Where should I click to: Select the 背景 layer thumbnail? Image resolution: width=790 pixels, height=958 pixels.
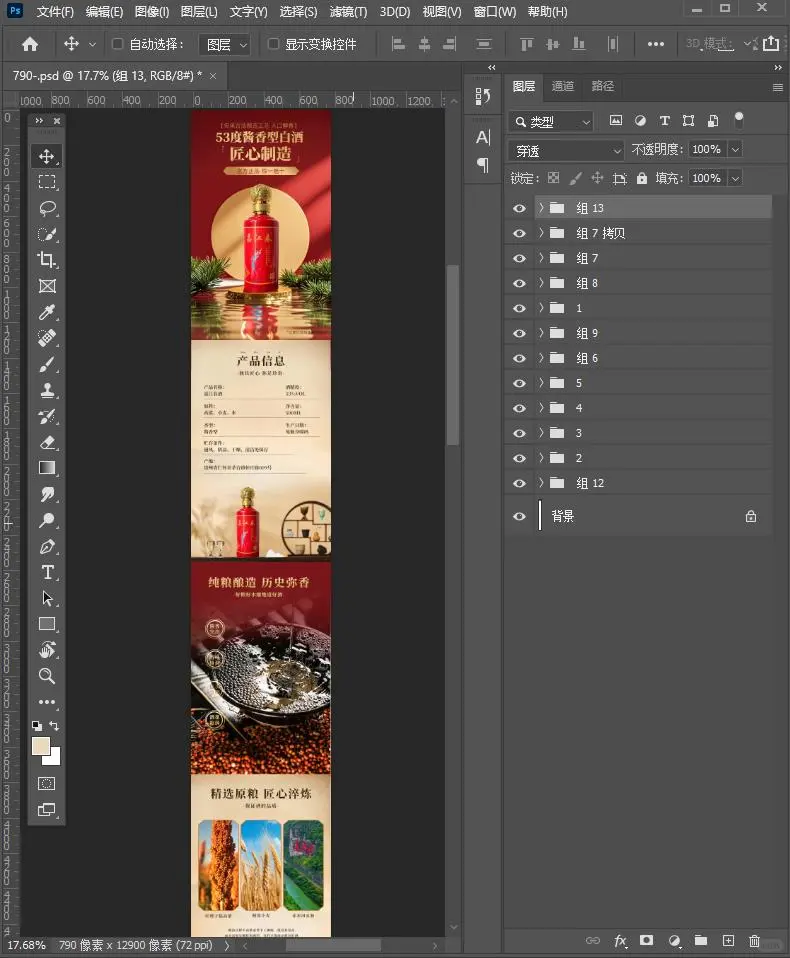tap(539, 516)
